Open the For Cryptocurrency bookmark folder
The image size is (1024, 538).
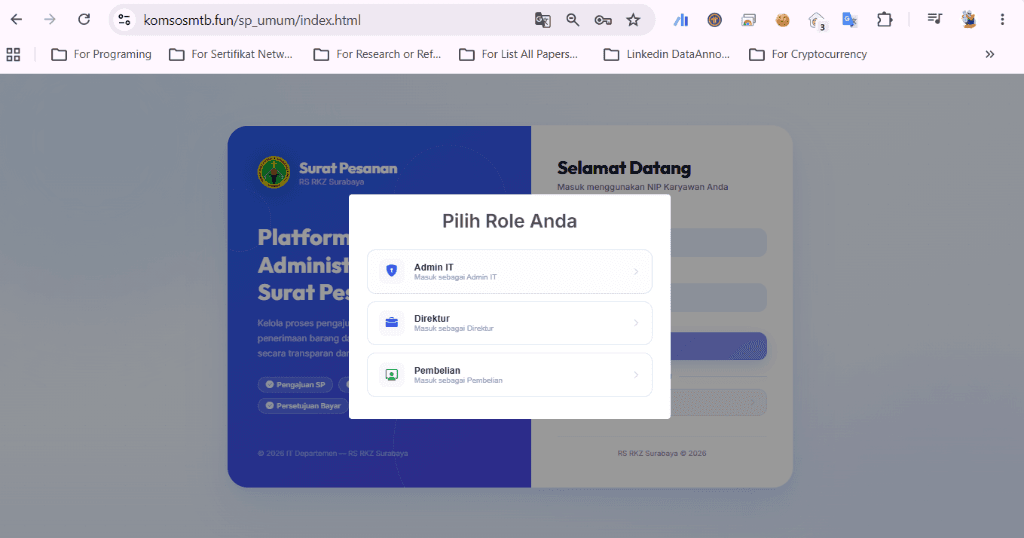[808, 54]
